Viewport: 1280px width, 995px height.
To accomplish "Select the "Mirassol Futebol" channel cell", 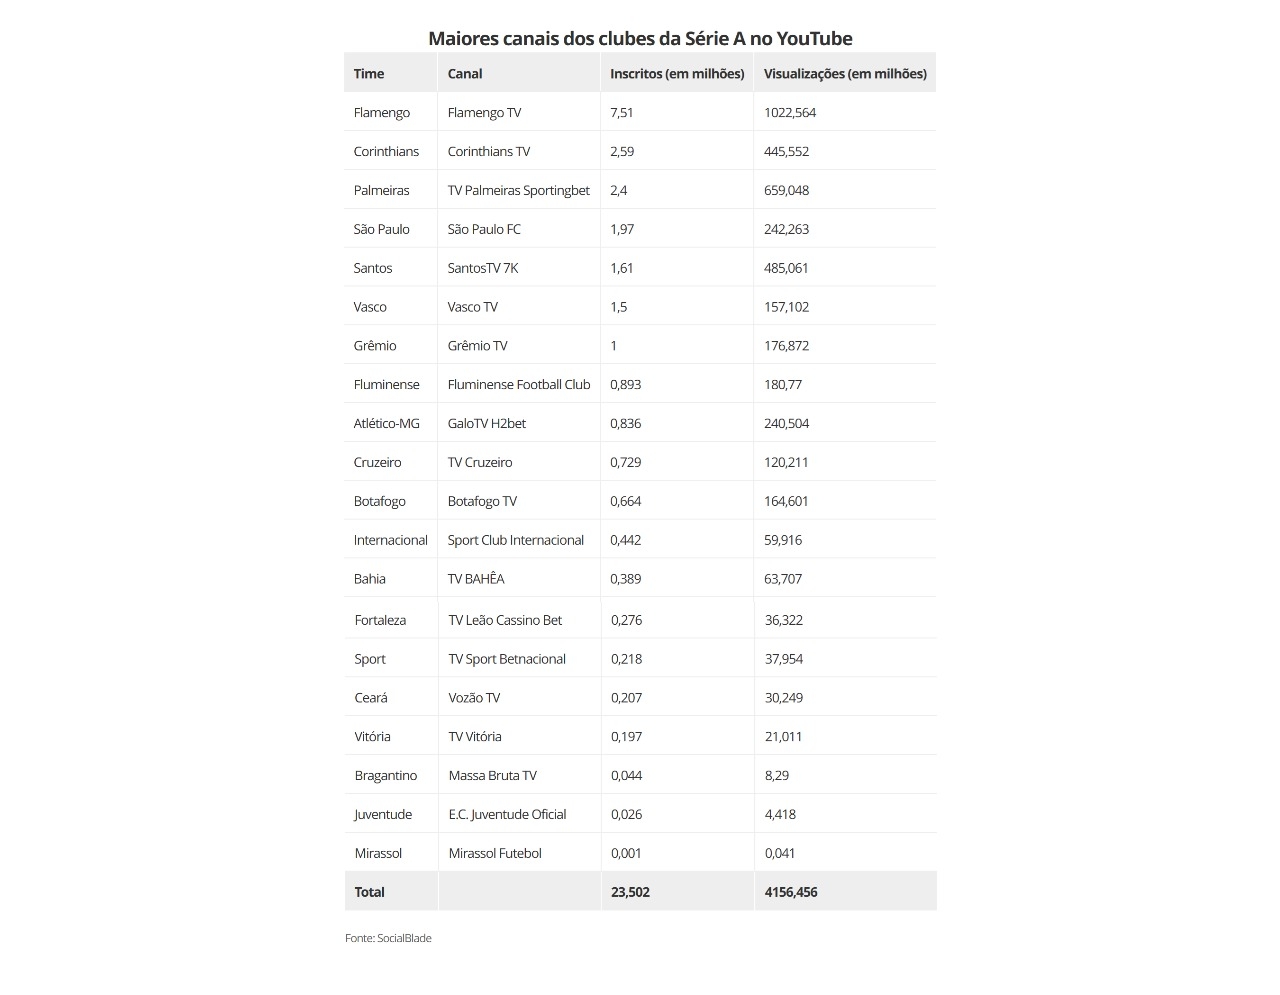I will click(495, 853).
